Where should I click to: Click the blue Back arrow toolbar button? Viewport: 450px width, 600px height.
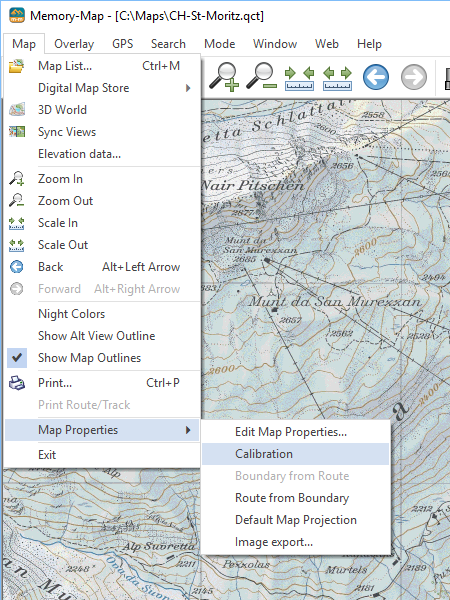376,77
